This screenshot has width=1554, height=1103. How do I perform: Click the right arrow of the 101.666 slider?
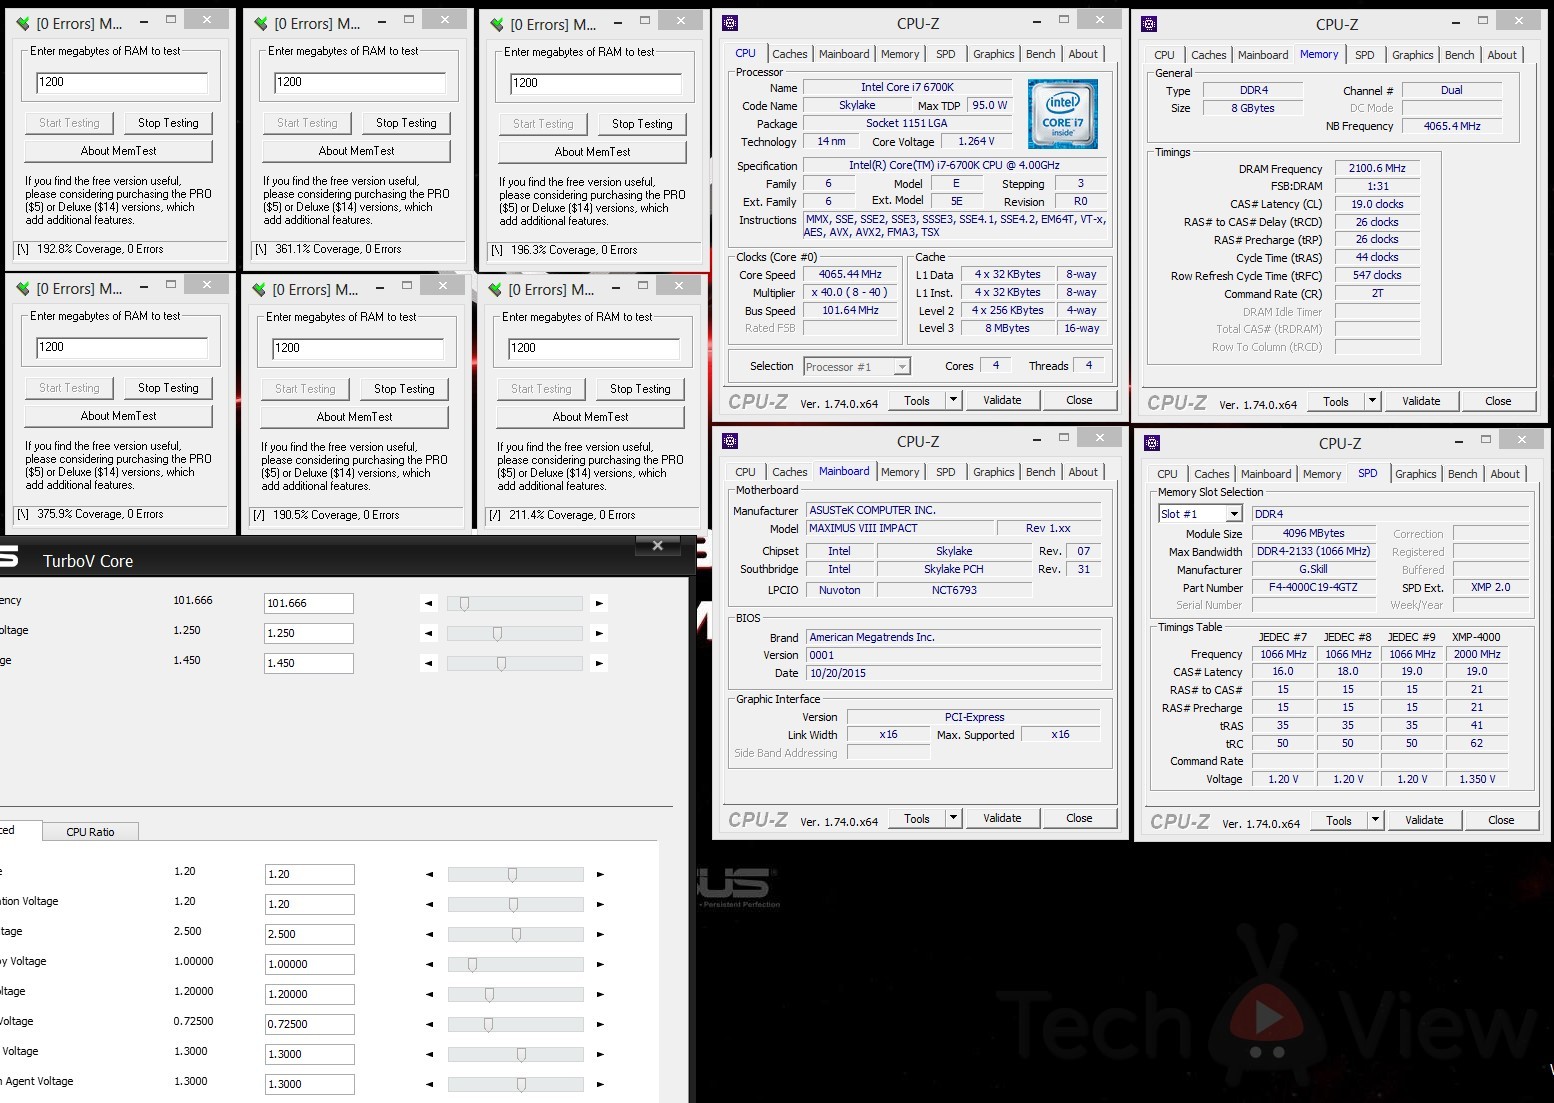point(599,603)
